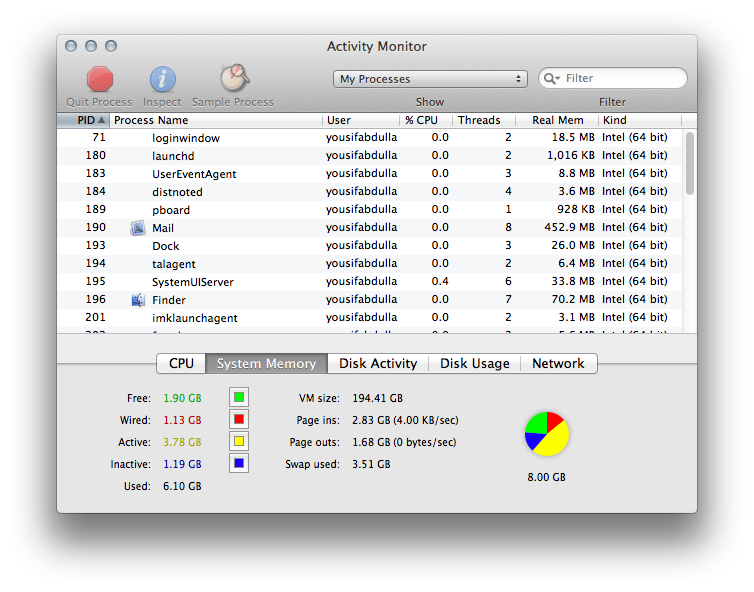The height and width of the screenshot is (592, 754).
Task: Select the launchd process row
Action: pyautogui.click(x=369, y=156)
